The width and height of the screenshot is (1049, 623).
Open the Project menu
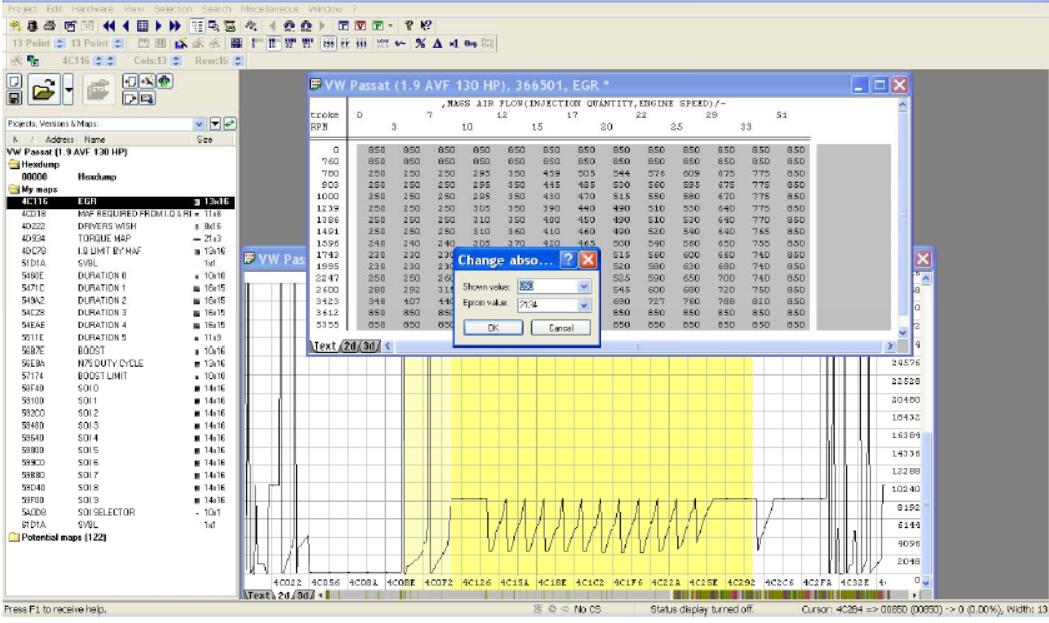22,9
